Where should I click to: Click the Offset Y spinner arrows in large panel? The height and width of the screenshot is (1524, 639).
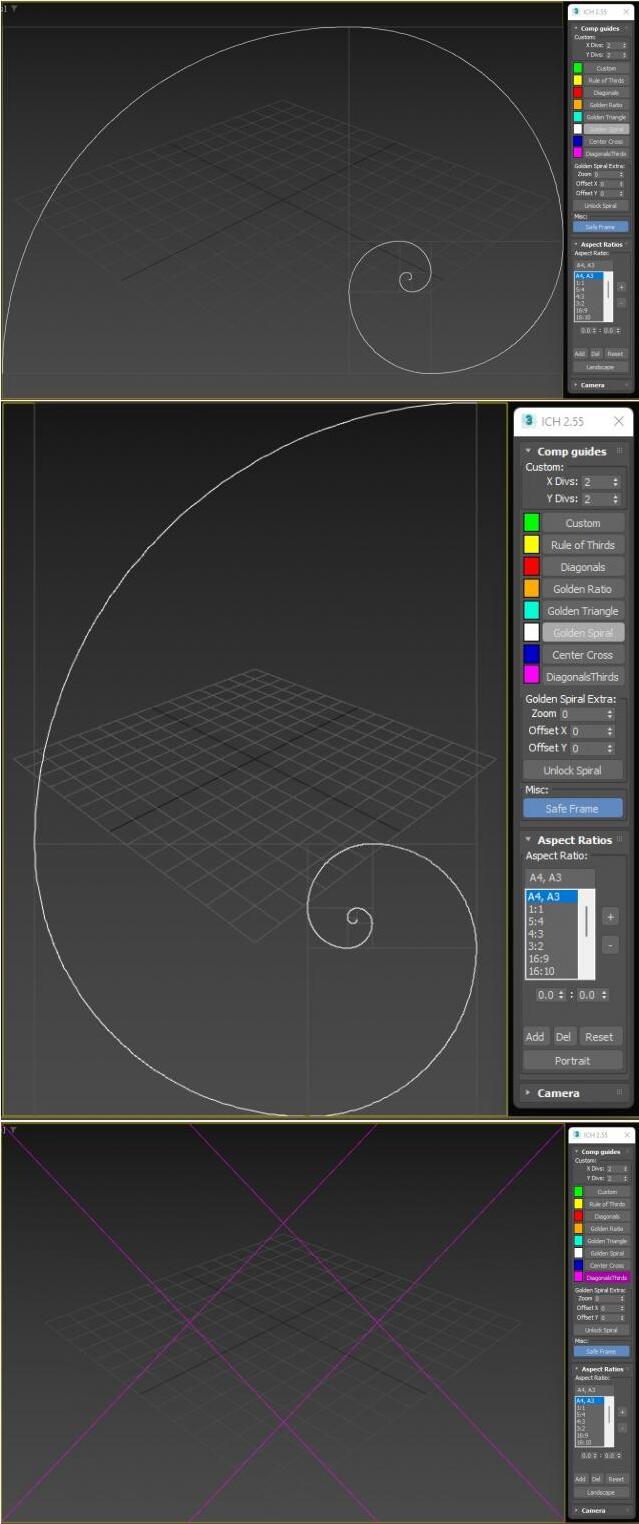(609, 748)
